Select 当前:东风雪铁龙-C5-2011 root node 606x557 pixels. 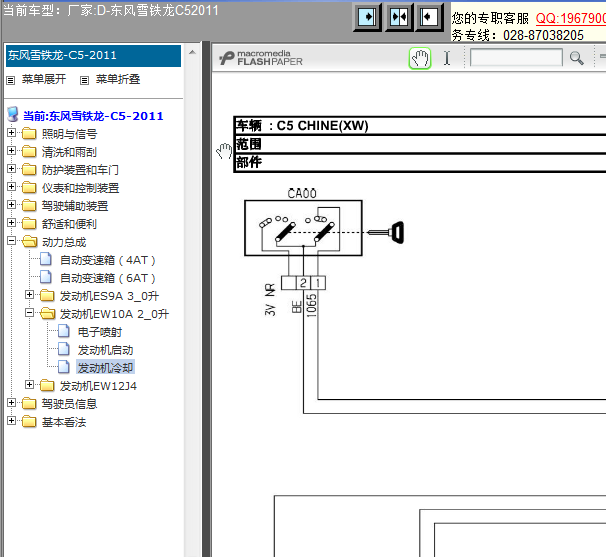tap(93, 116)
